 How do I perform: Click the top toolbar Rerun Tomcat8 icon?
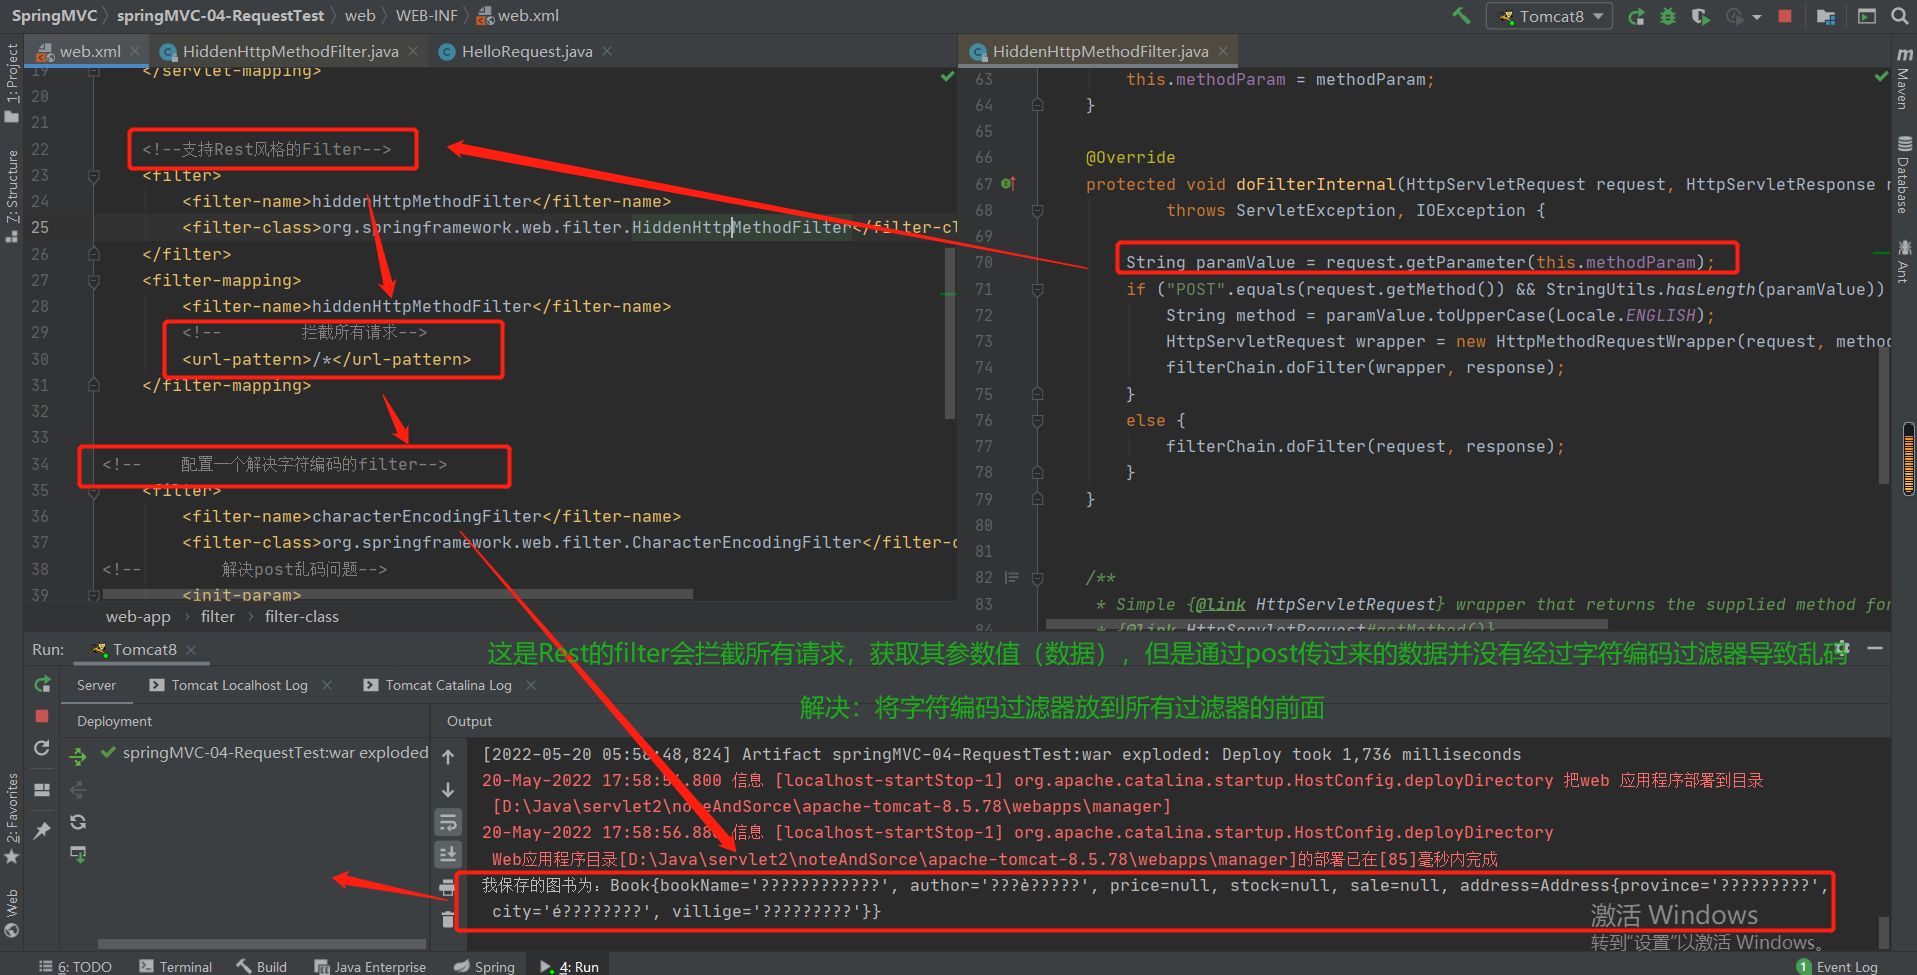coord(1636,16)
